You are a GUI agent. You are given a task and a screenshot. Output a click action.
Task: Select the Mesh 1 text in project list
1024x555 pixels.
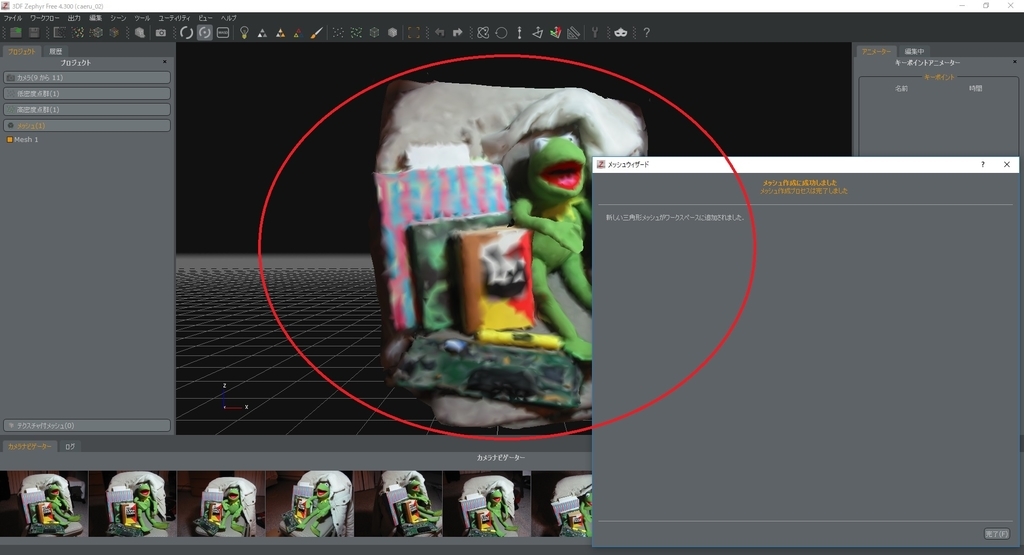(x=26, y=140)
